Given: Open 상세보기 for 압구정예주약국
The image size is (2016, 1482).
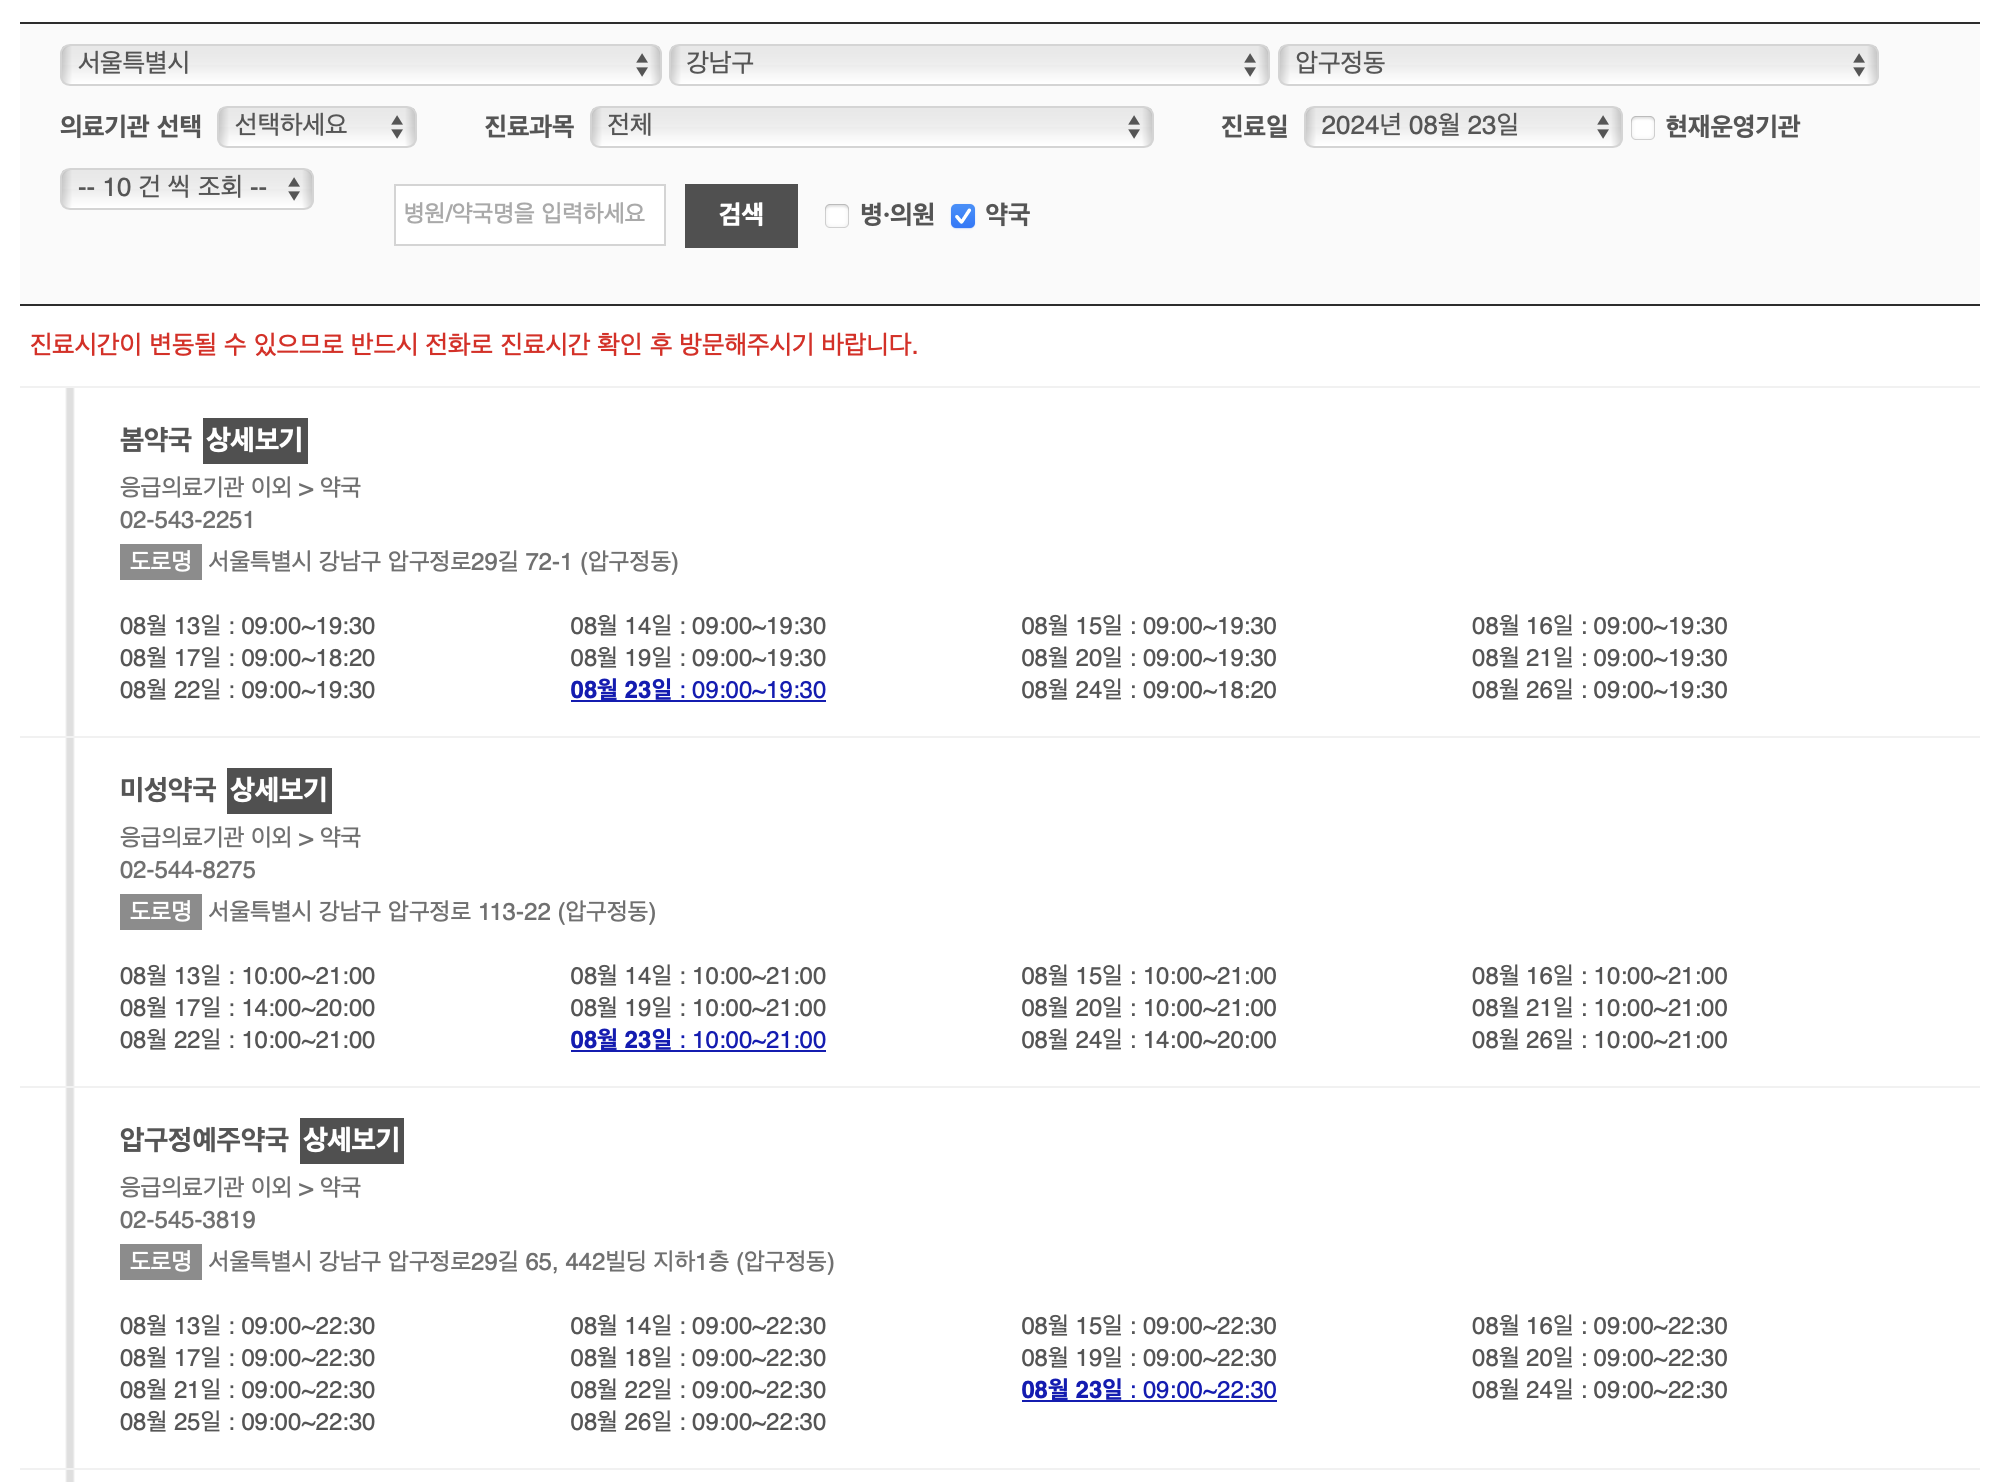Looking at the screenshot, I should pos(351,1140).
